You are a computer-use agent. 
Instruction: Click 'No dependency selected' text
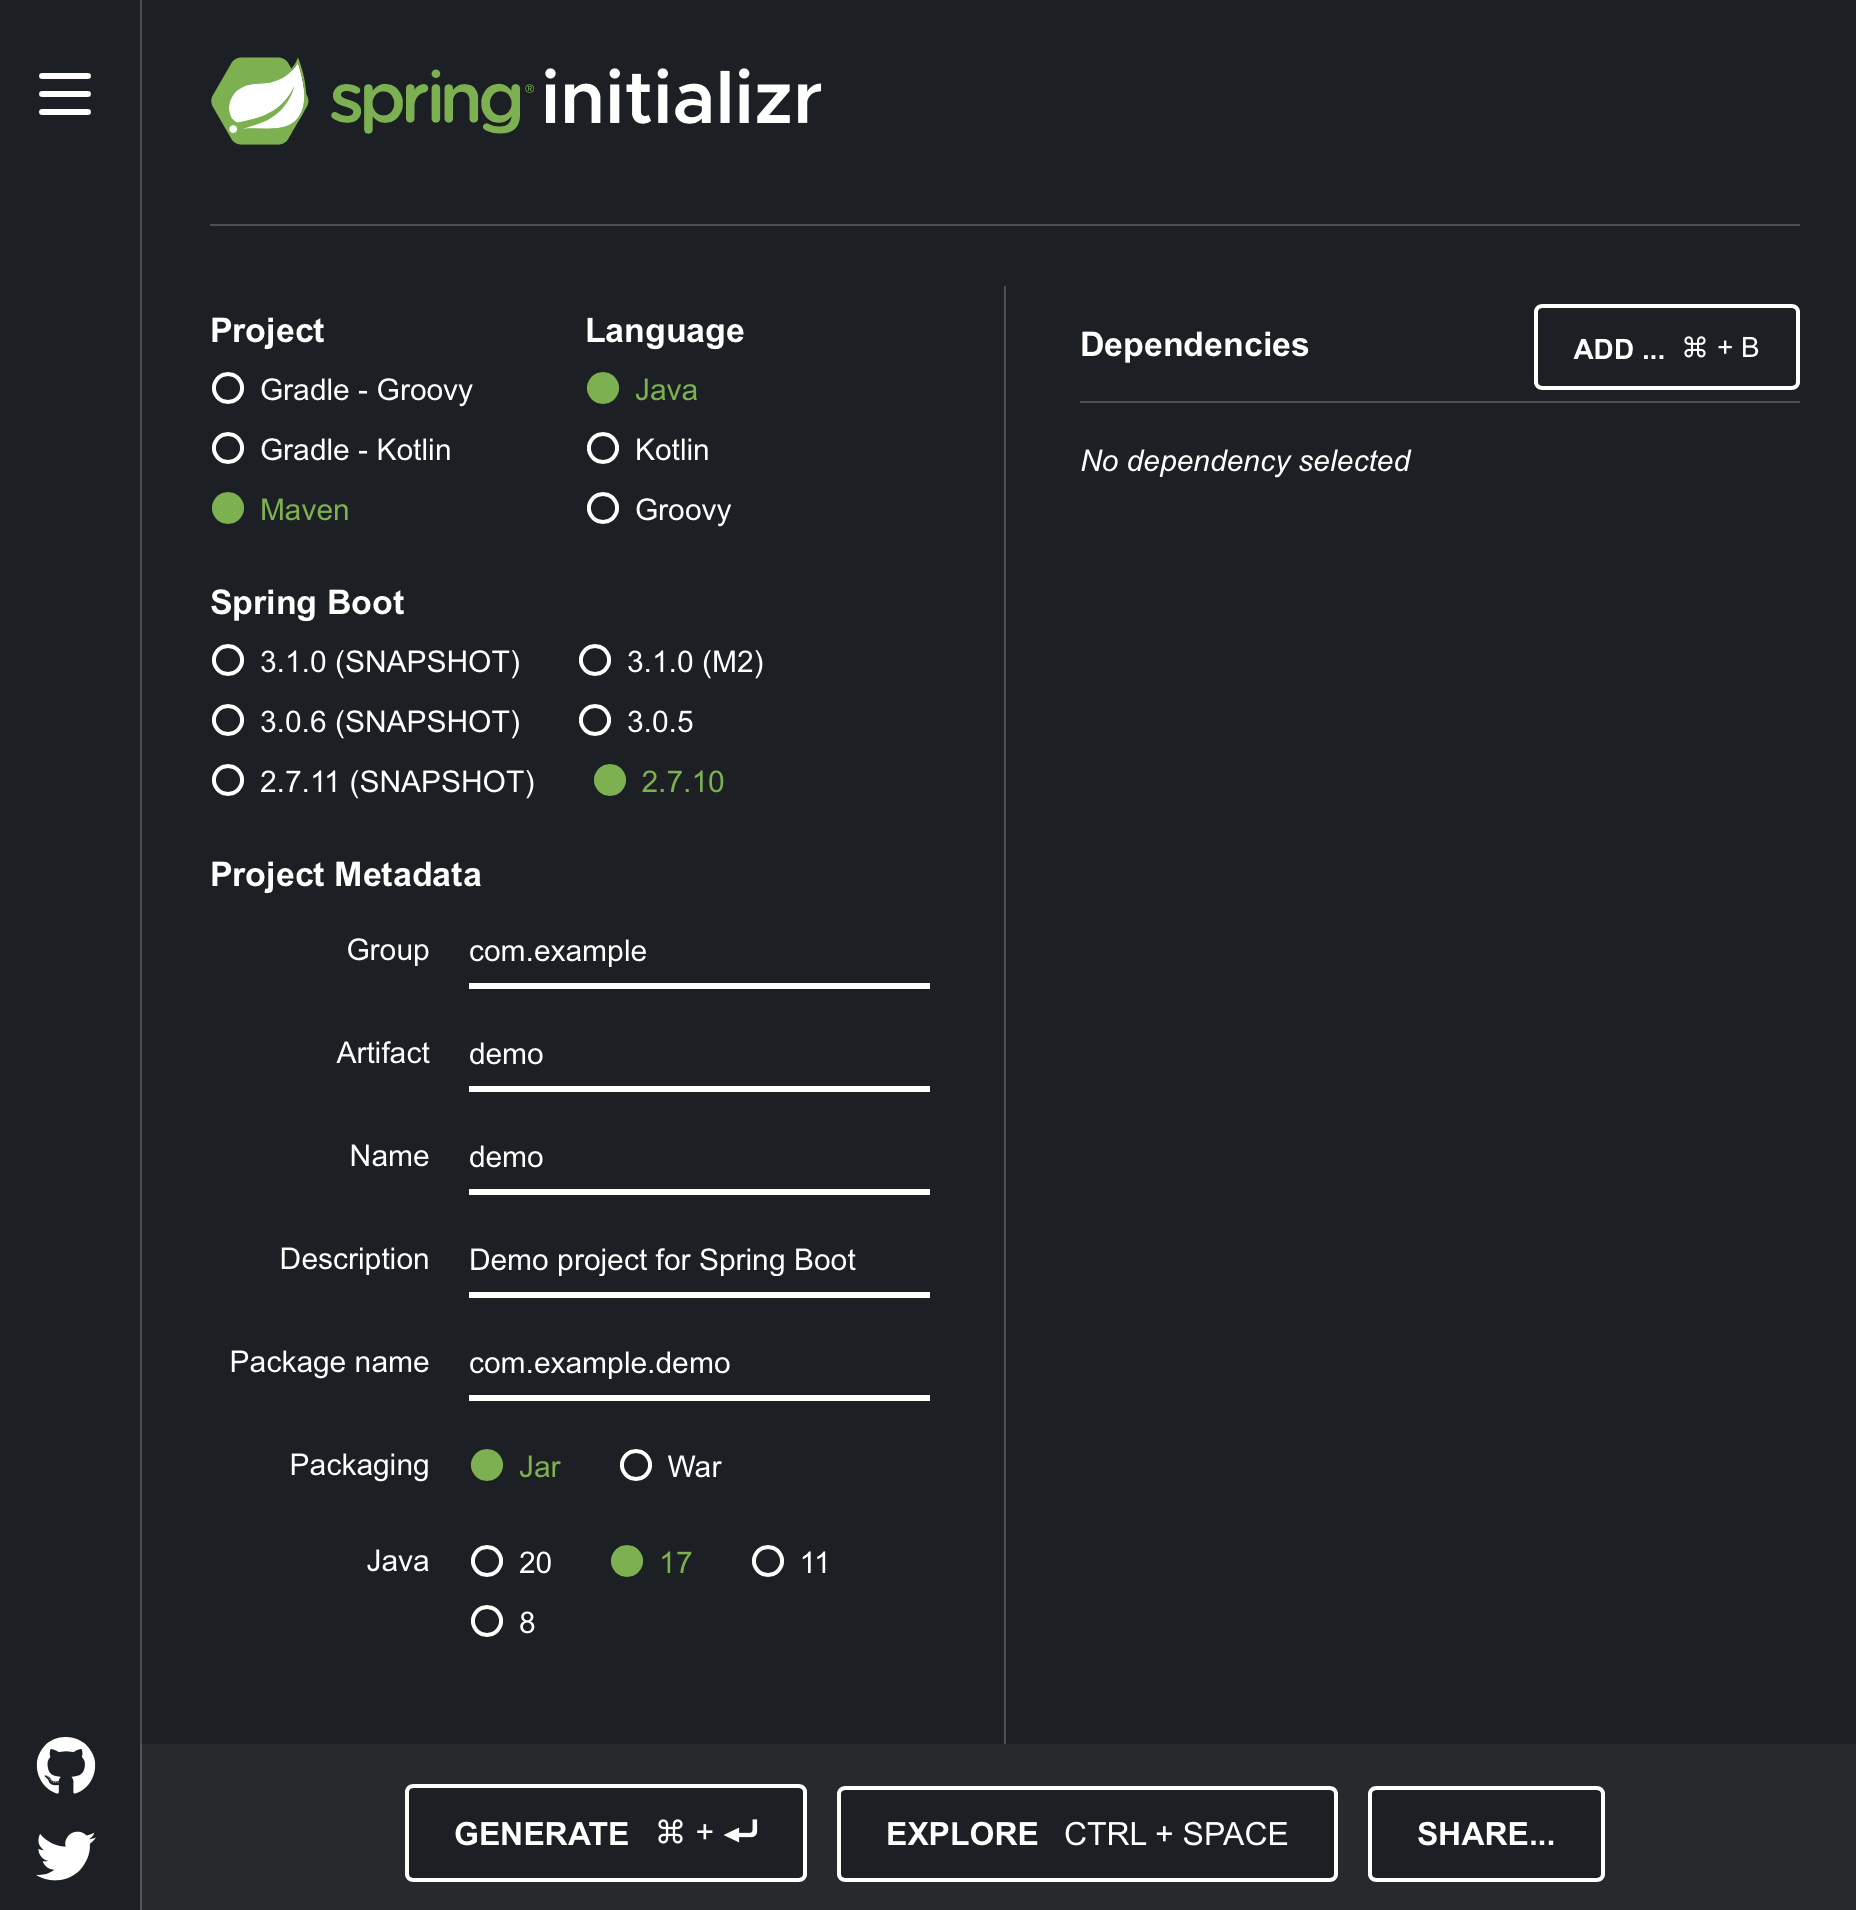tap(1245, 461)
